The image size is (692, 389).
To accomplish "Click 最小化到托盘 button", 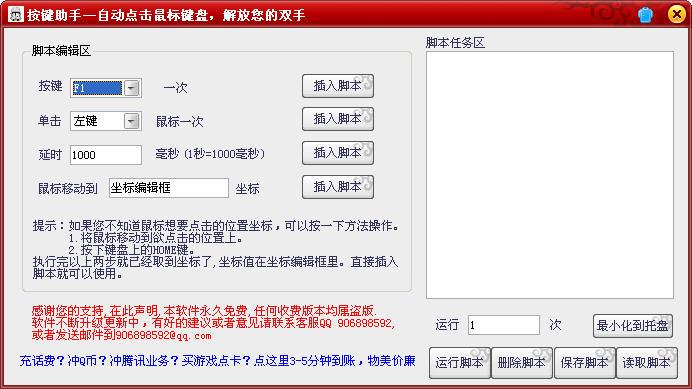I will click(x=633, y=326).
